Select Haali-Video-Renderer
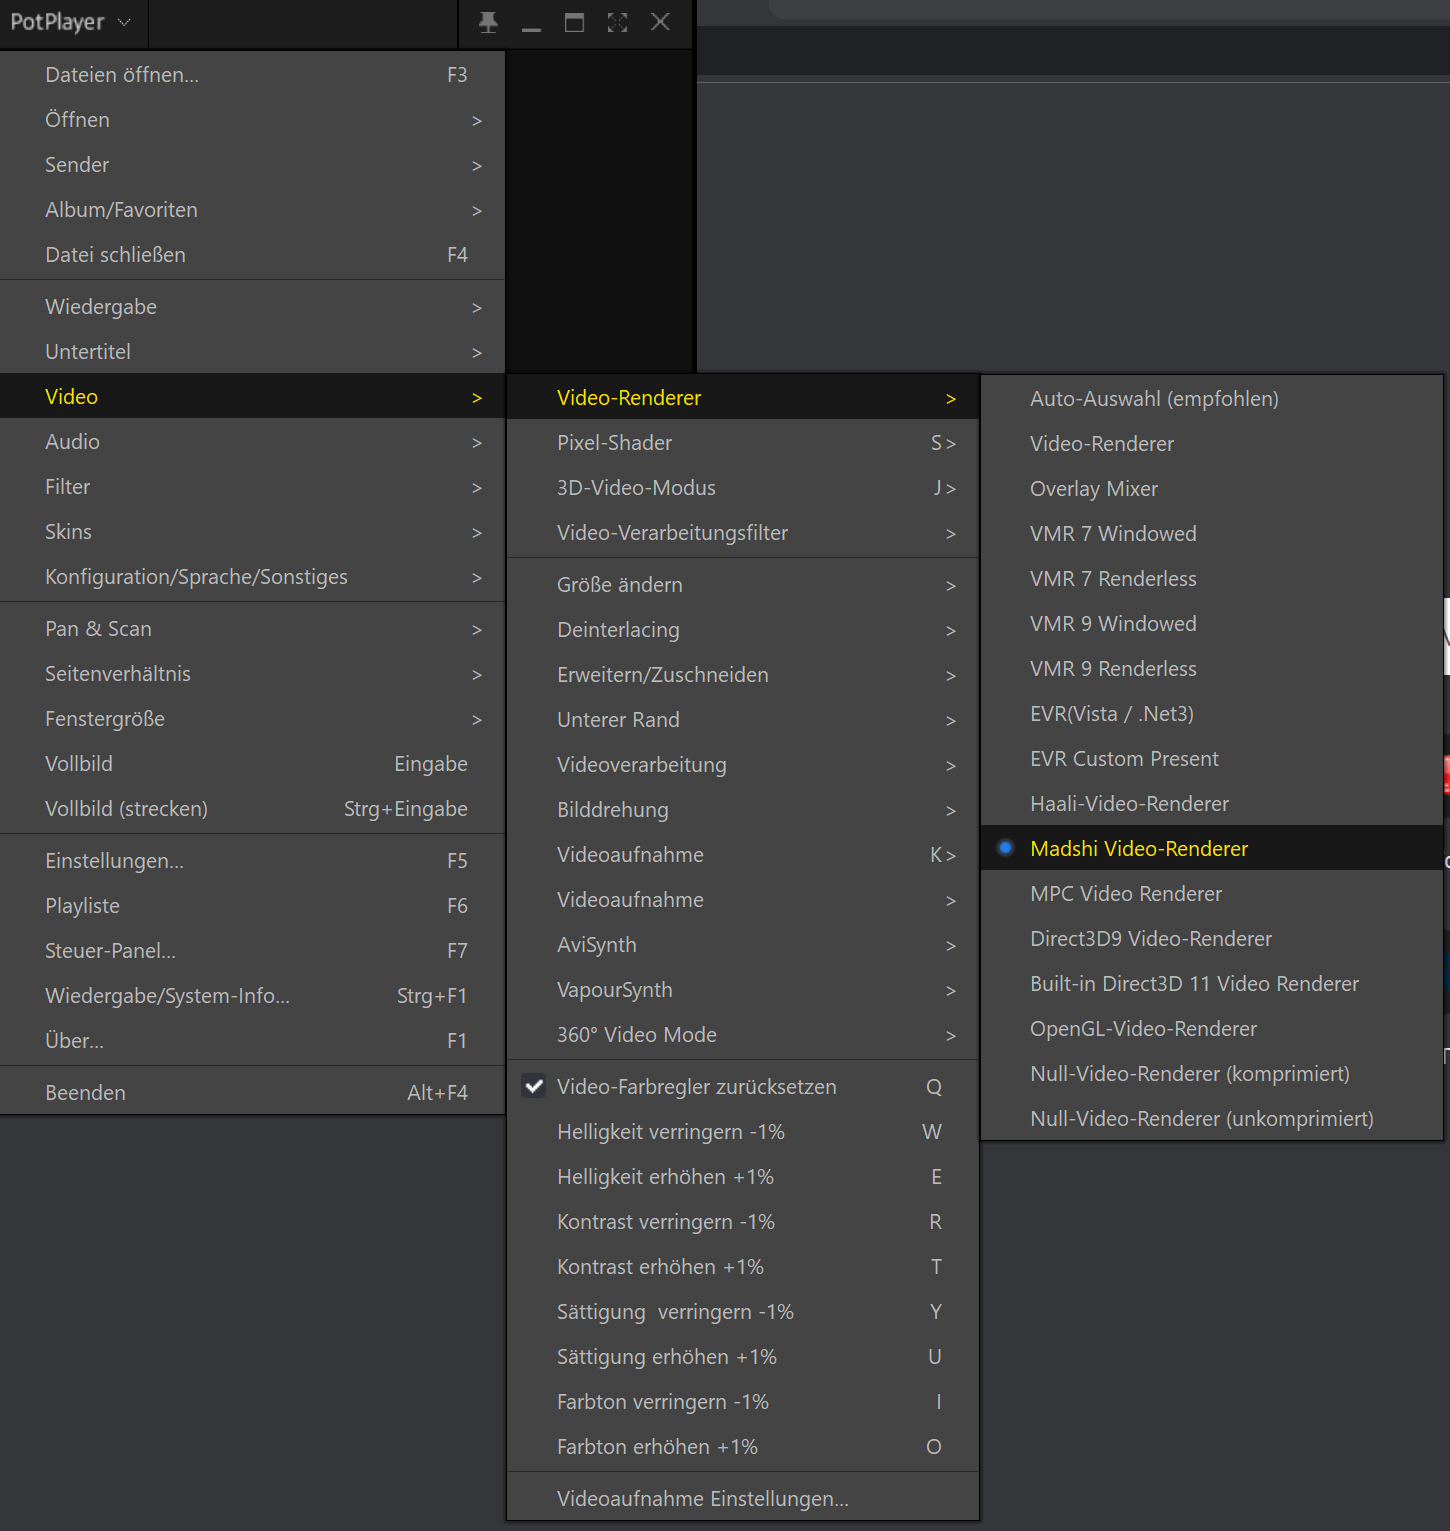The width and height of the screenshot is (1450, 1531). point(1212,803)
